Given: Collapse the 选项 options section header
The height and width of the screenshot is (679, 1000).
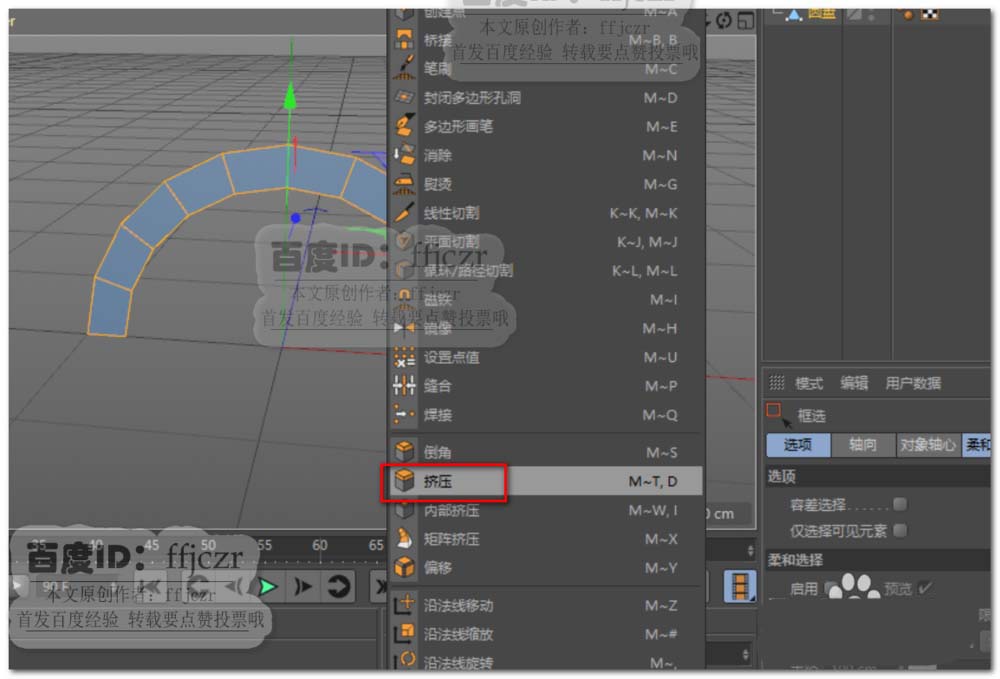Looking at the screenshot, I should click(x=878, y=476).
